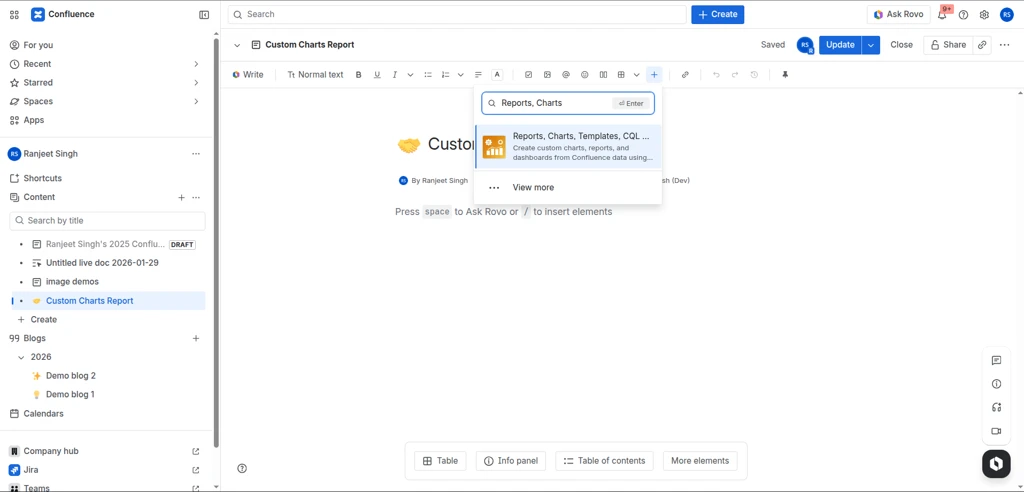The height and width of the screenshot is (492, 1024).
Task: Click the Write AI button
Action: 248,74
